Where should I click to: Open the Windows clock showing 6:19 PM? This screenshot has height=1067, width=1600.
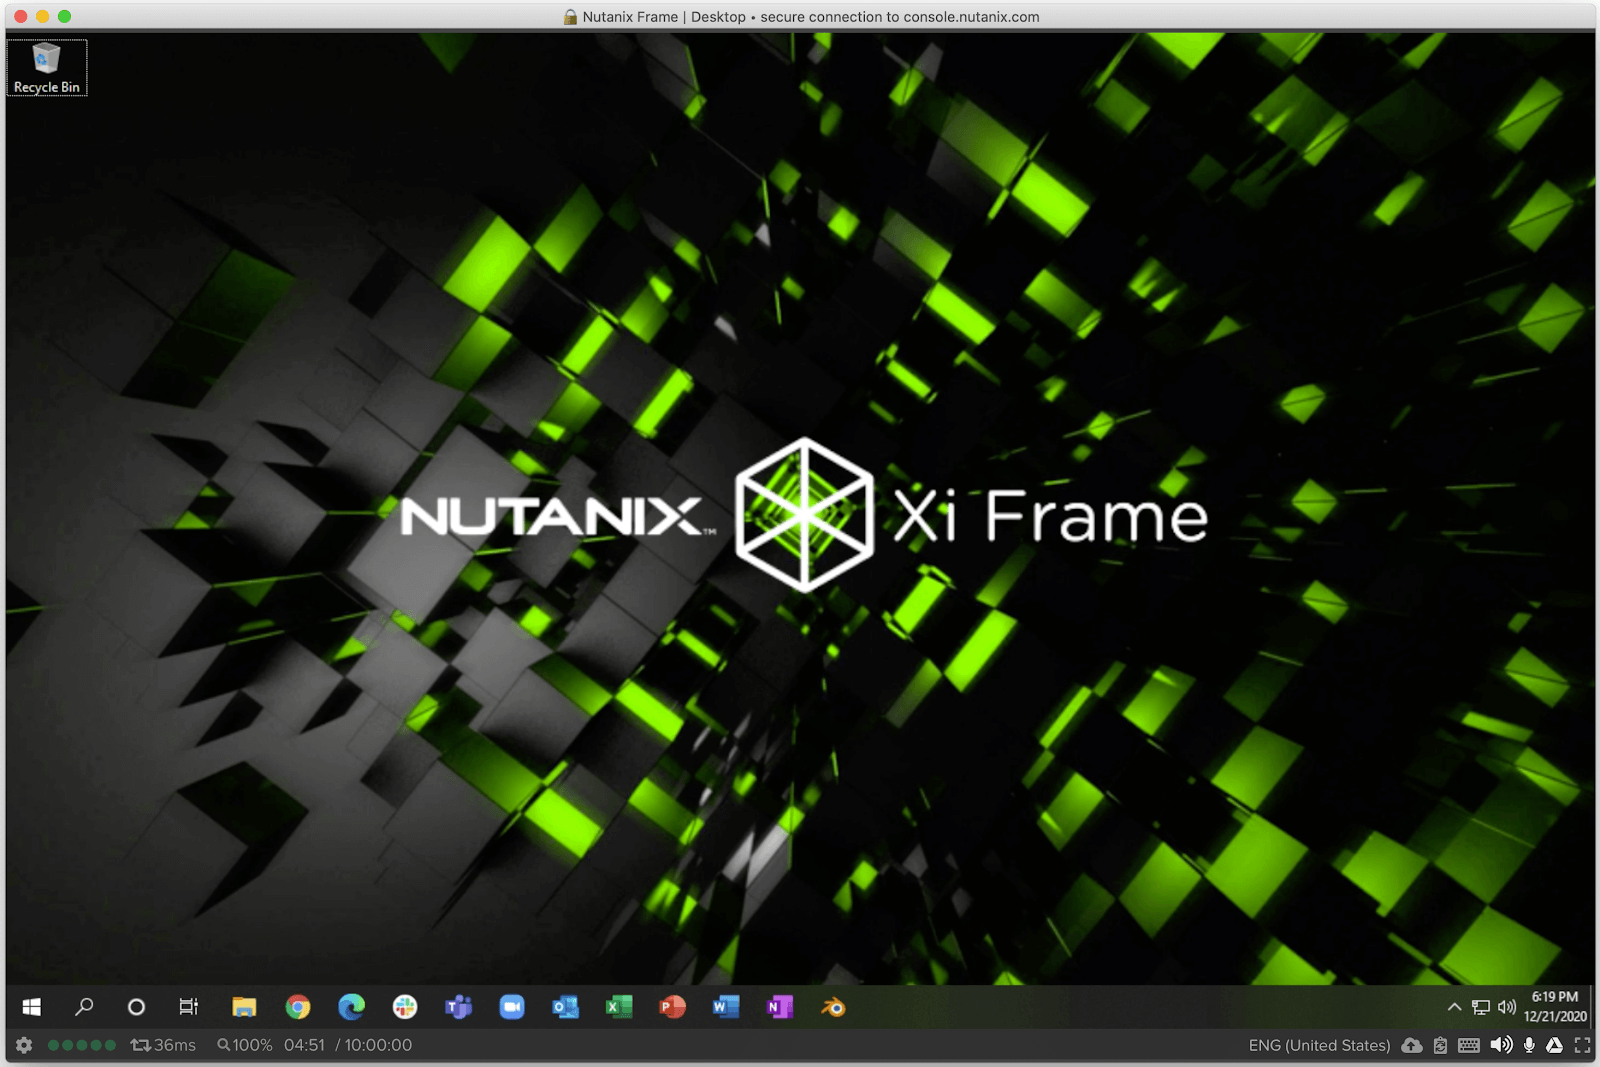click(x=1555, y=1007)
